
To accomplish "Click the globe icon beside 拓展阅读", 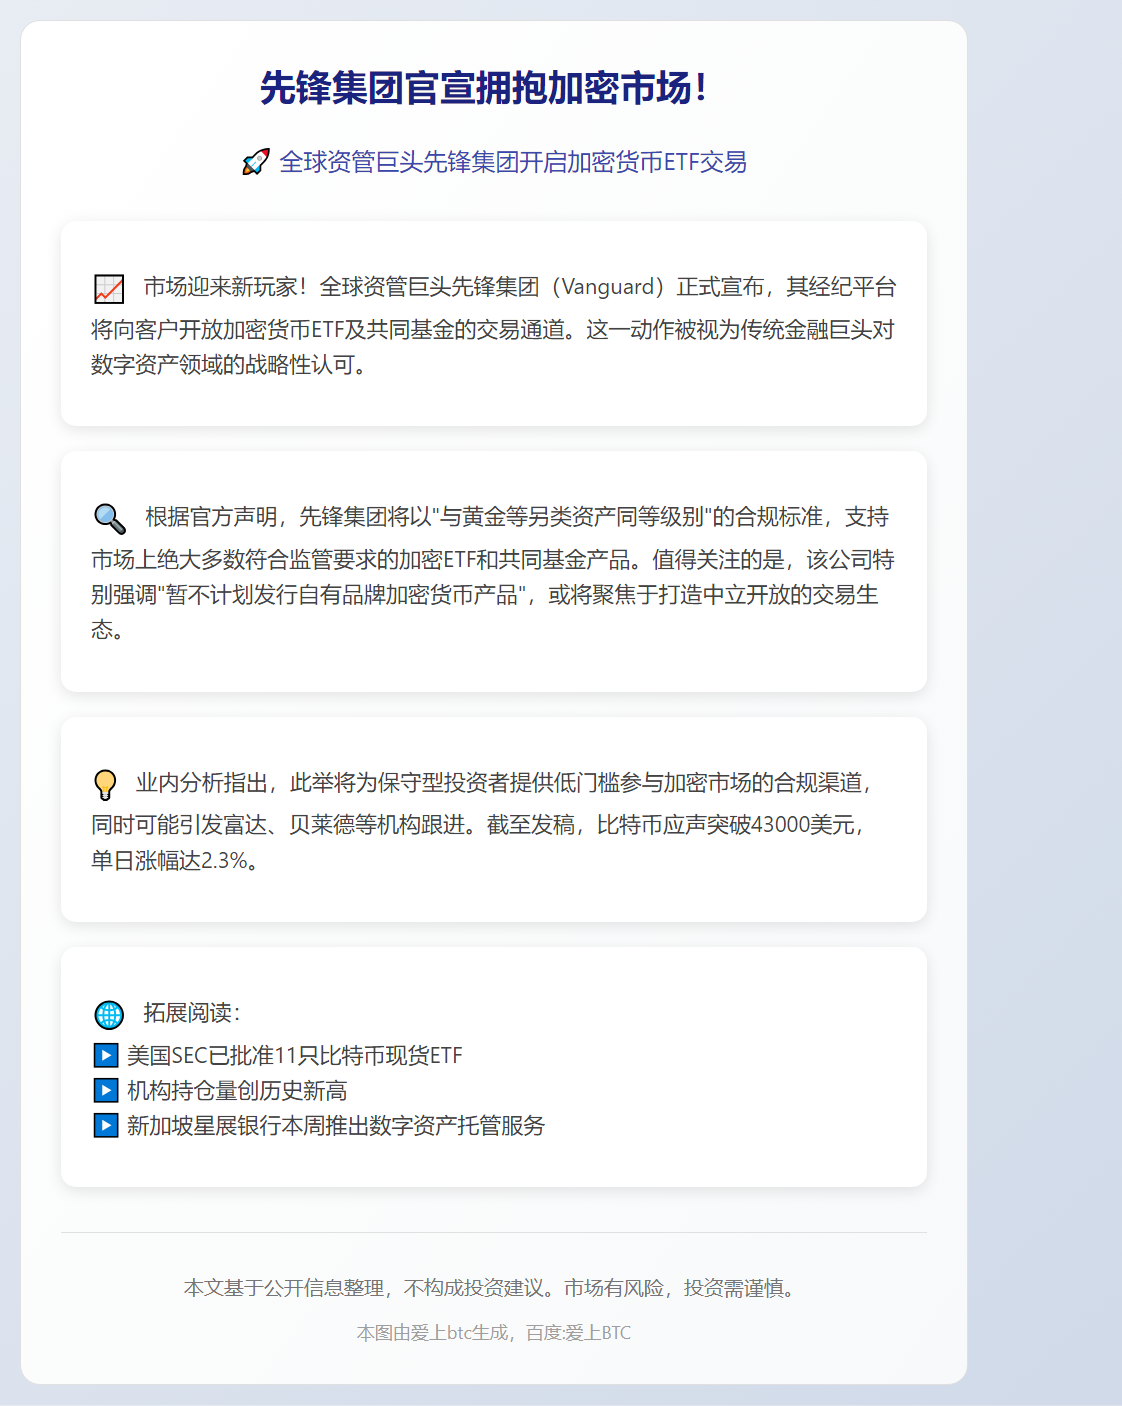I will point(109,1014).
